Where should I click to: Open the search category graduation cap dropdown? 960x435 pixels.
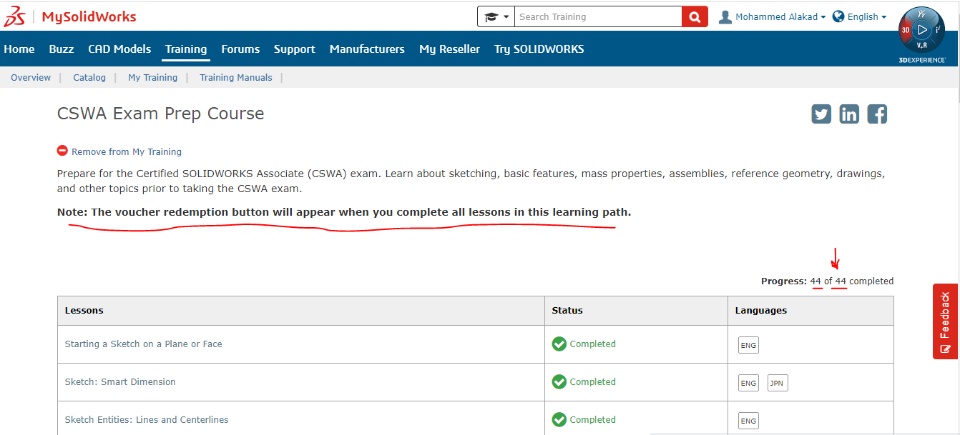coord(496,17)
